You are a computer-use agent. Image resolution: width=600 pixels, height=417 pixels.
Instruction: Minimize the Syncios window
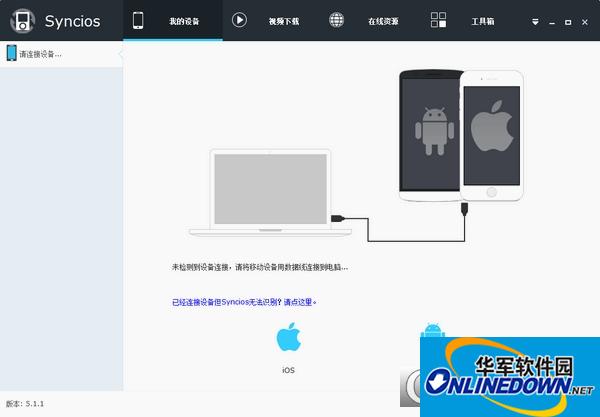tap(552, 23)
